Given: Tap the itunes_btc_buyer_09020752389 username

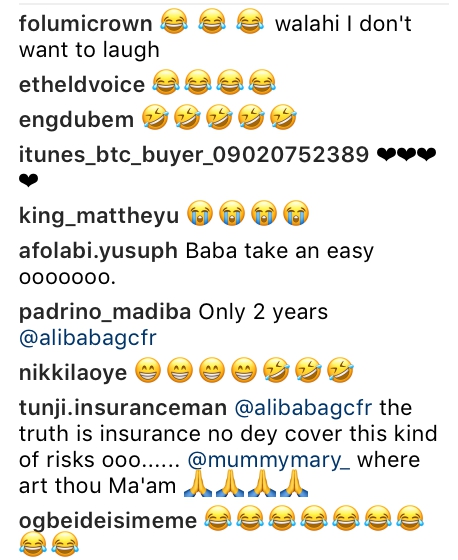Looking at the screenshot, I should click(x=194, y=155).
